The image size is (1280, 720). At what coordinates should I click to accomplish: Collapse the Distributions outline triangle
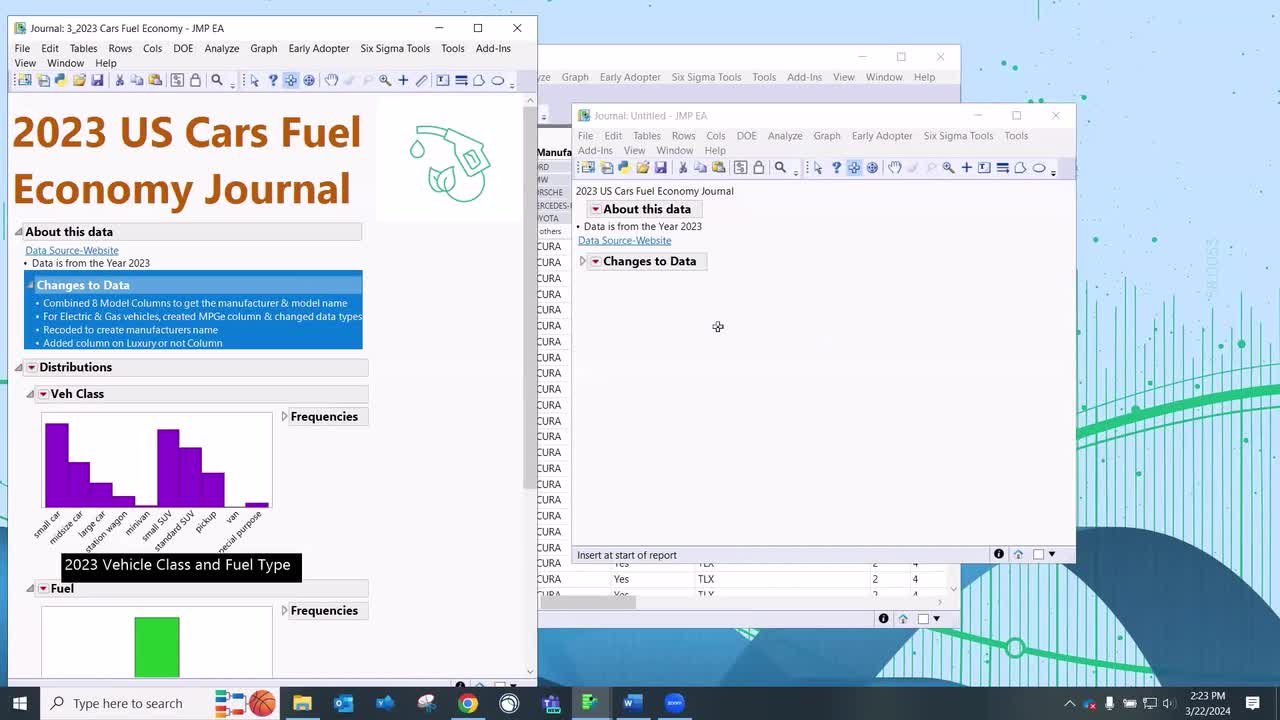(18, 368)
